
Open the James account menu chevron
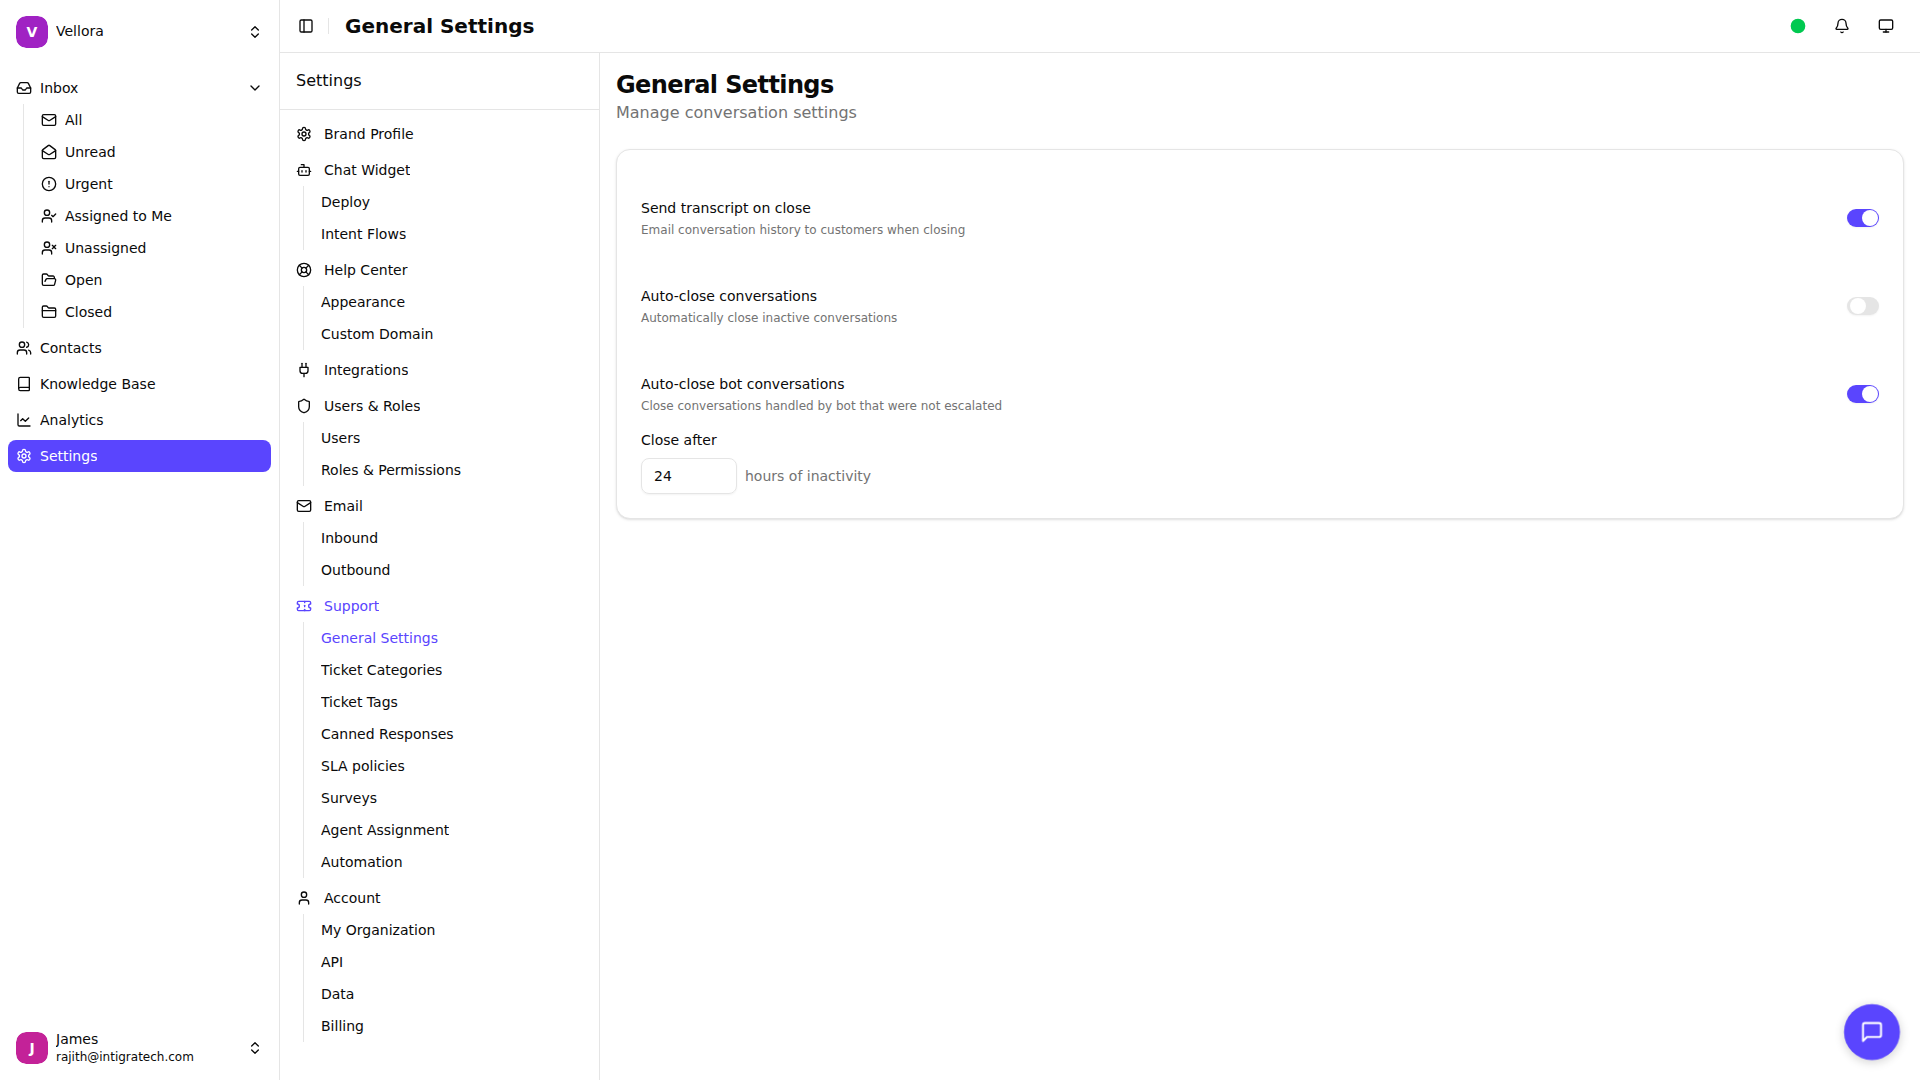255,1048
